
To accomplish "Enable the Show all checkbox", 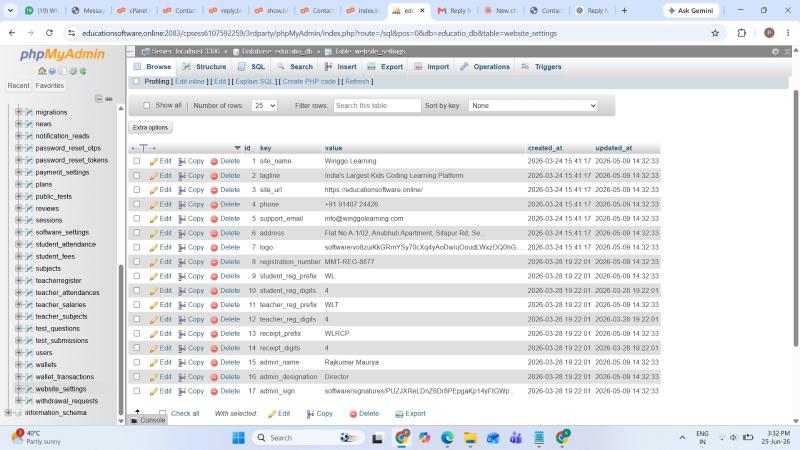I will (147, 106).
